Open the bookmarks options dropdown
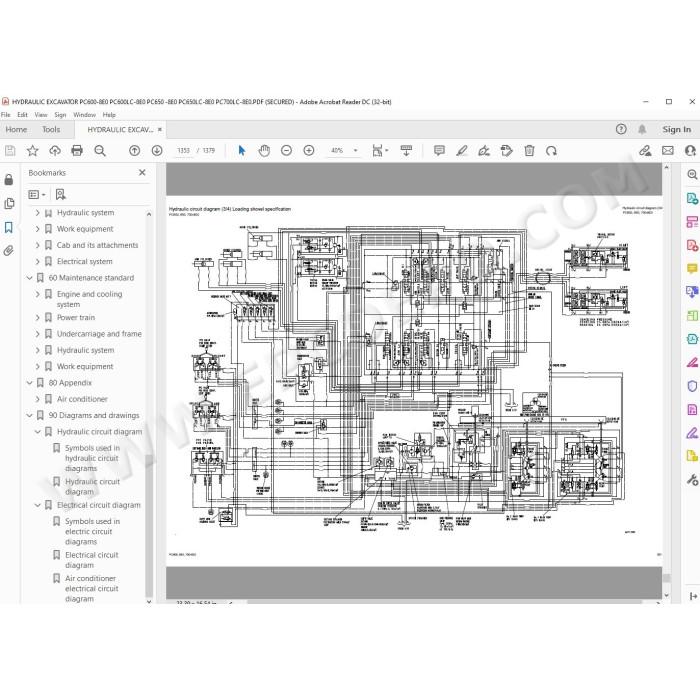Image resolution: width=700 pixels, height=700 pixels. 37,195
